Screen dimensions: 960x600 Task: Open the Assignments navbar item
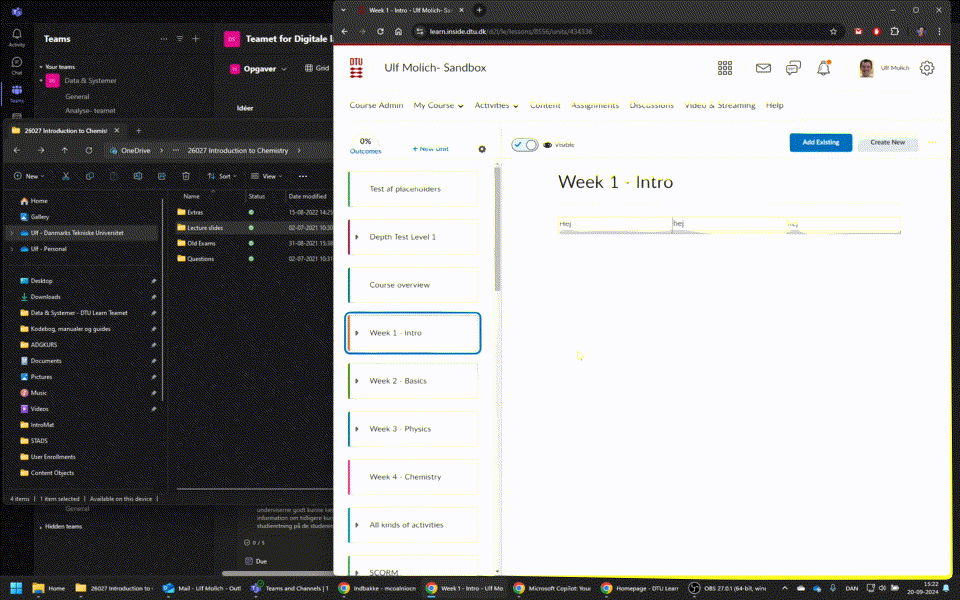595,105
